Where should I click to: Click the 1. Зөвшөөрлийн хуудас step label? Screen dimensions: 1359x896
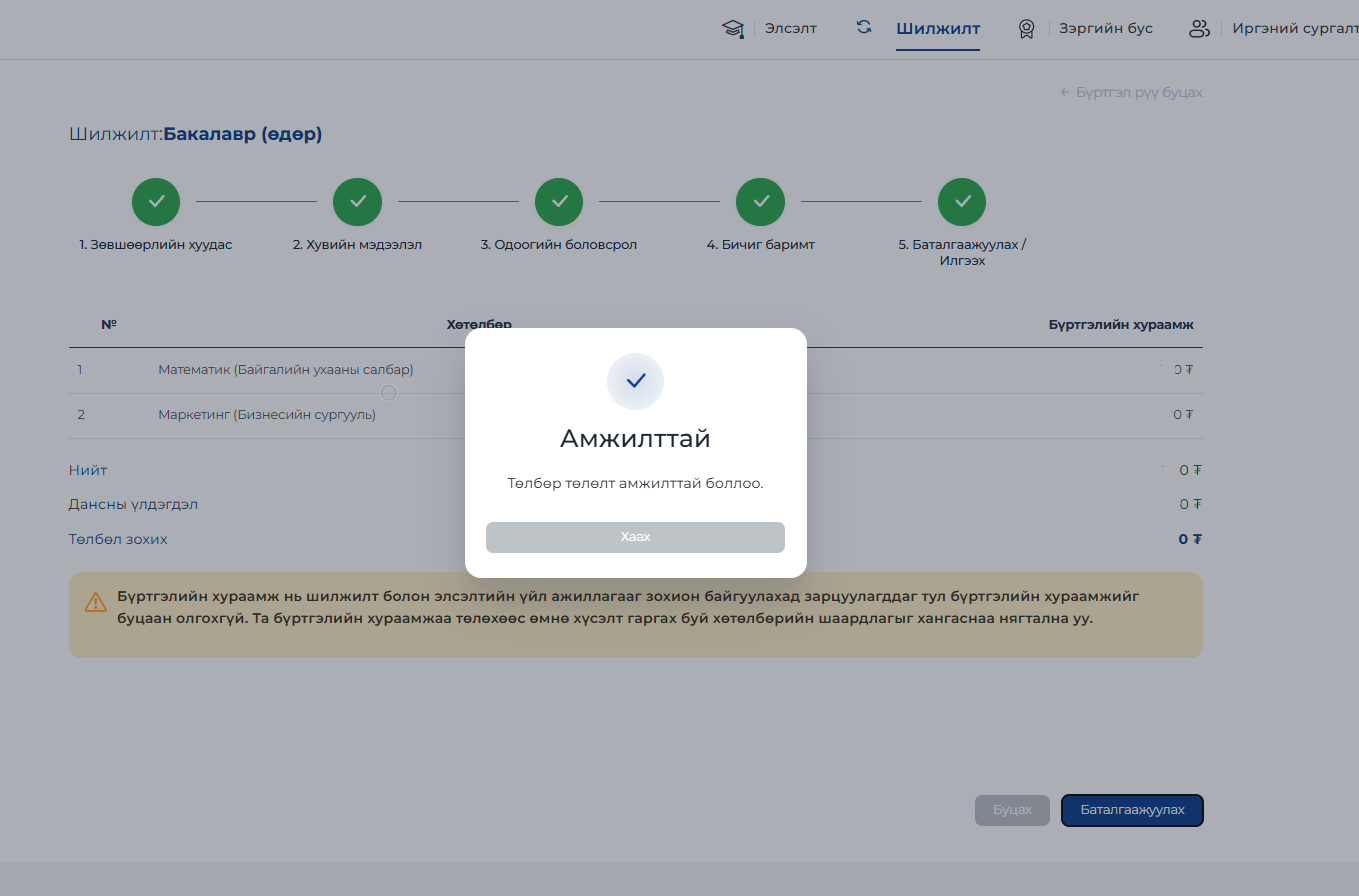click(156, 245)
